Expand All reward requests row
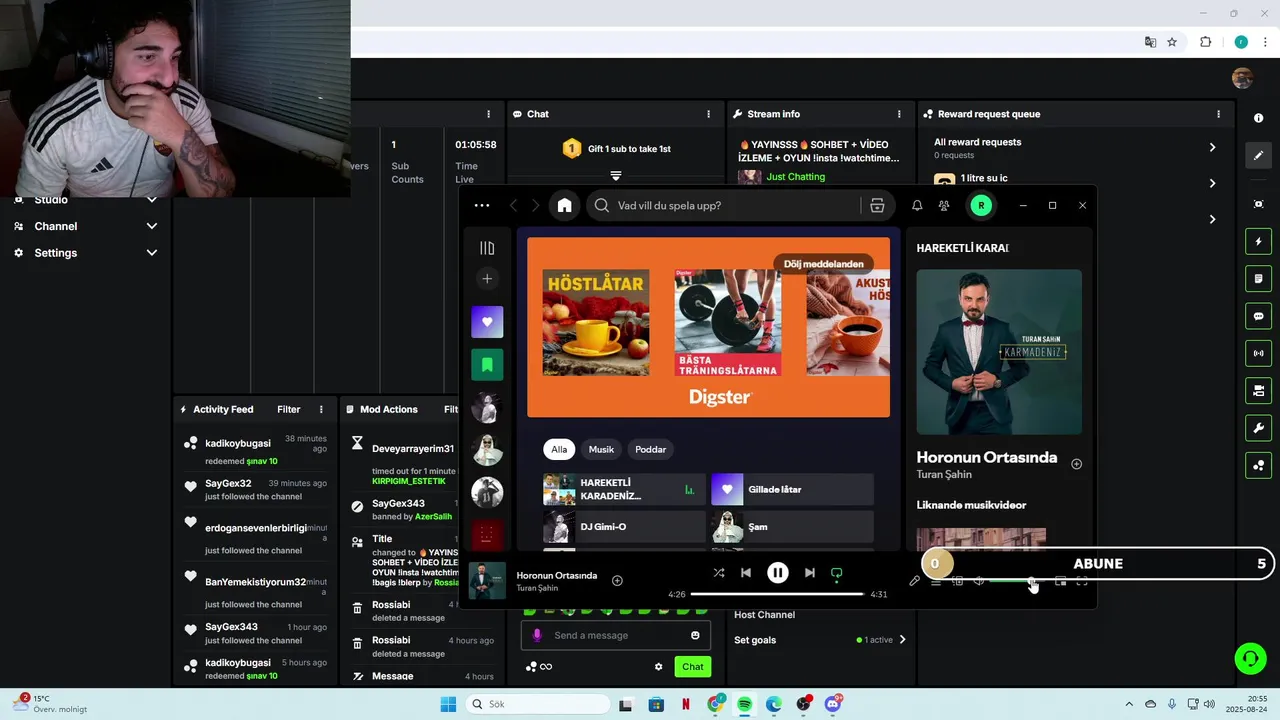This screenshot has height=720, width=1280. pyautogui.click(x=1075, y=148)
